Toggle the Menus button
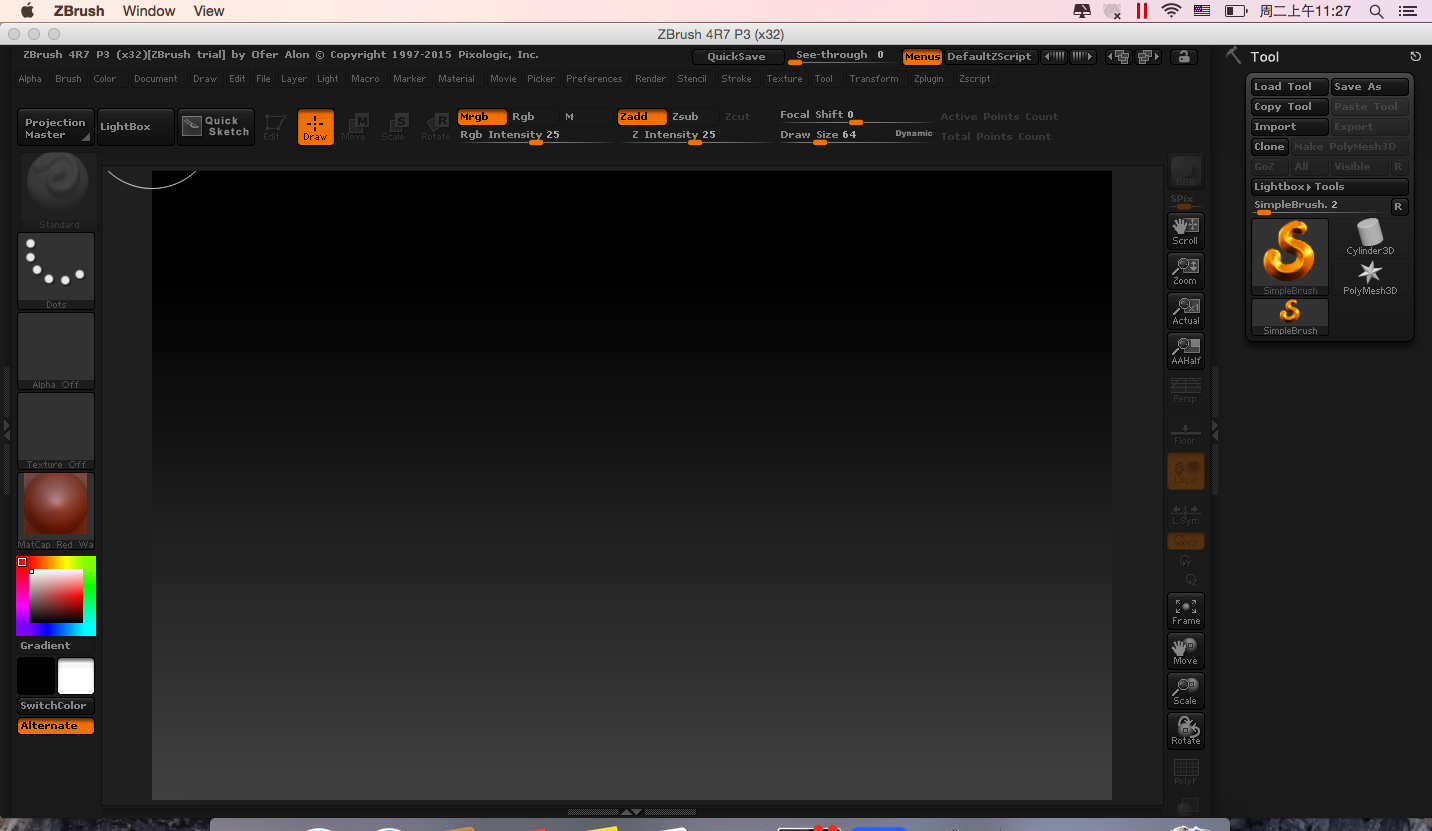The image size is (1432, 831). 922,57
